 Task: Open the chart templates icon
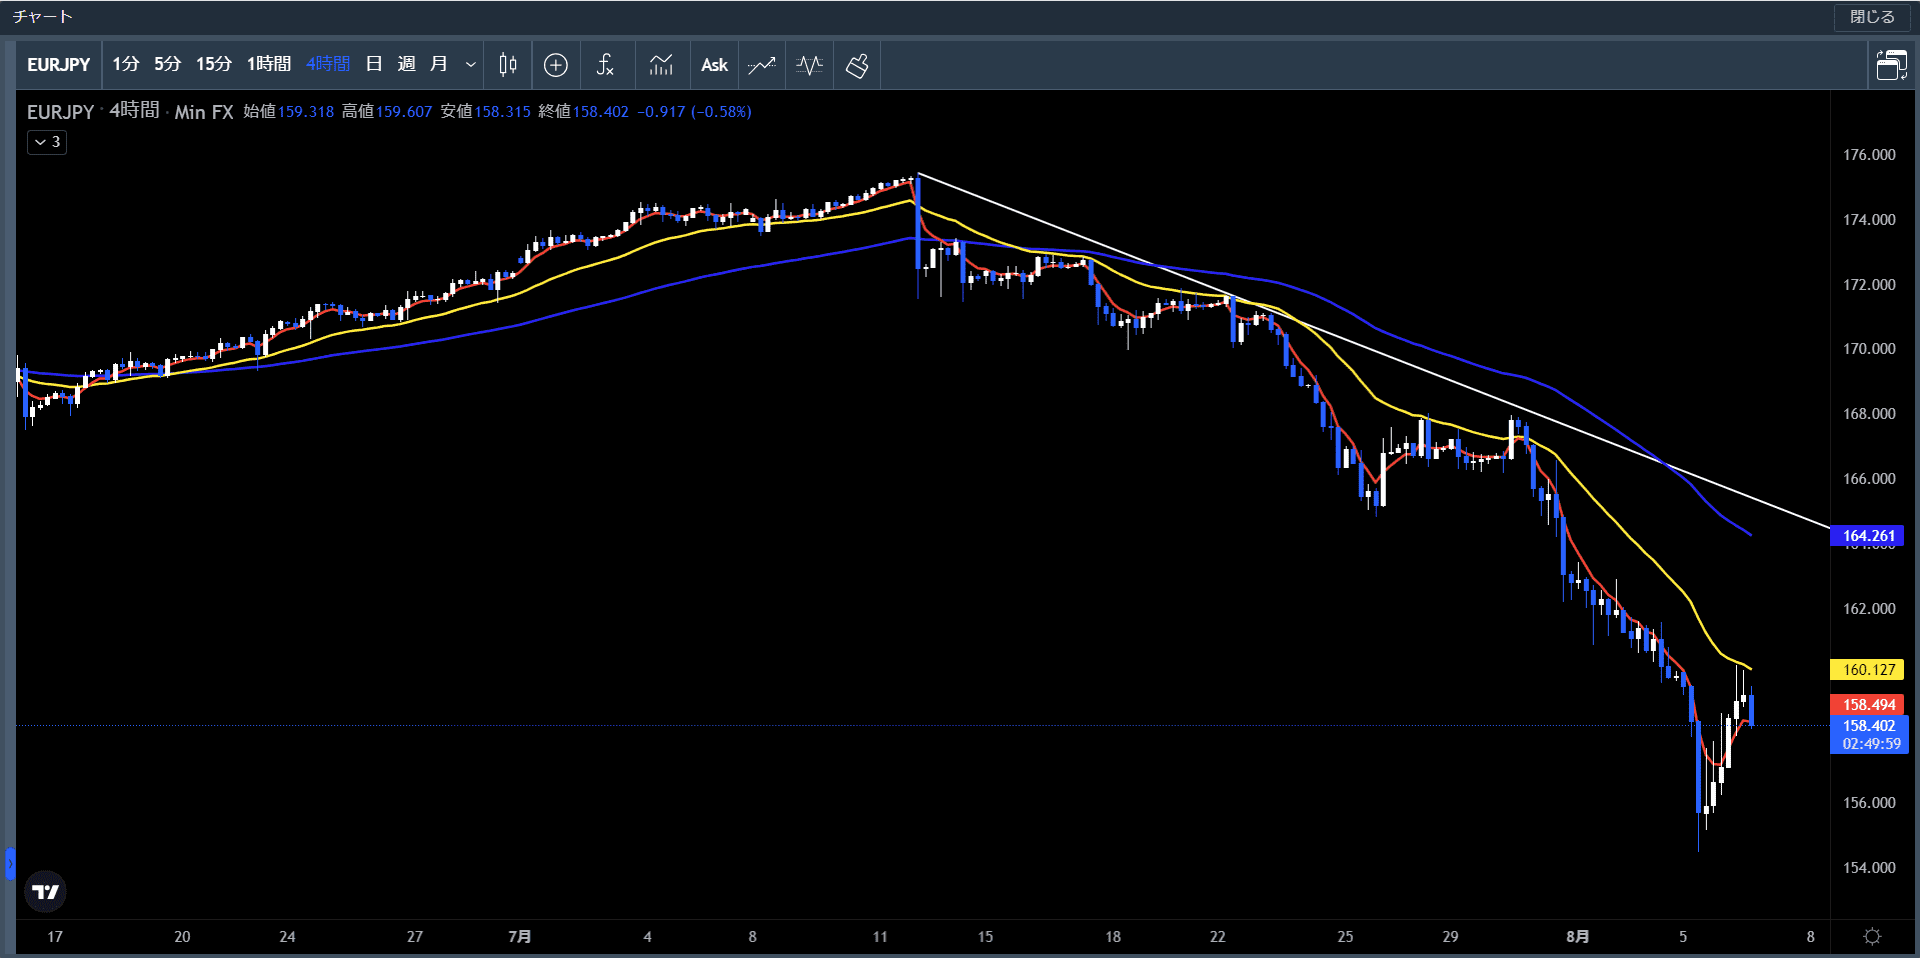(661, 65)
